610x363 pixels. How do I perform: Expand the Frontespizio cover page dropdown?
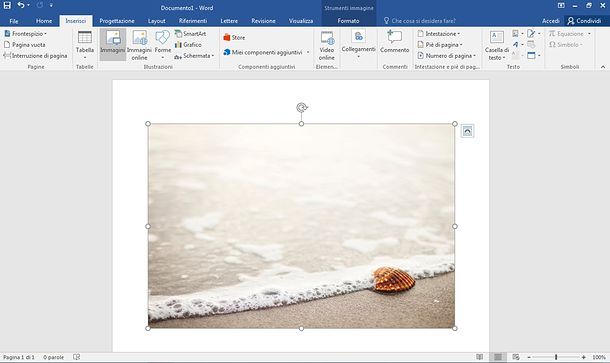26,34
